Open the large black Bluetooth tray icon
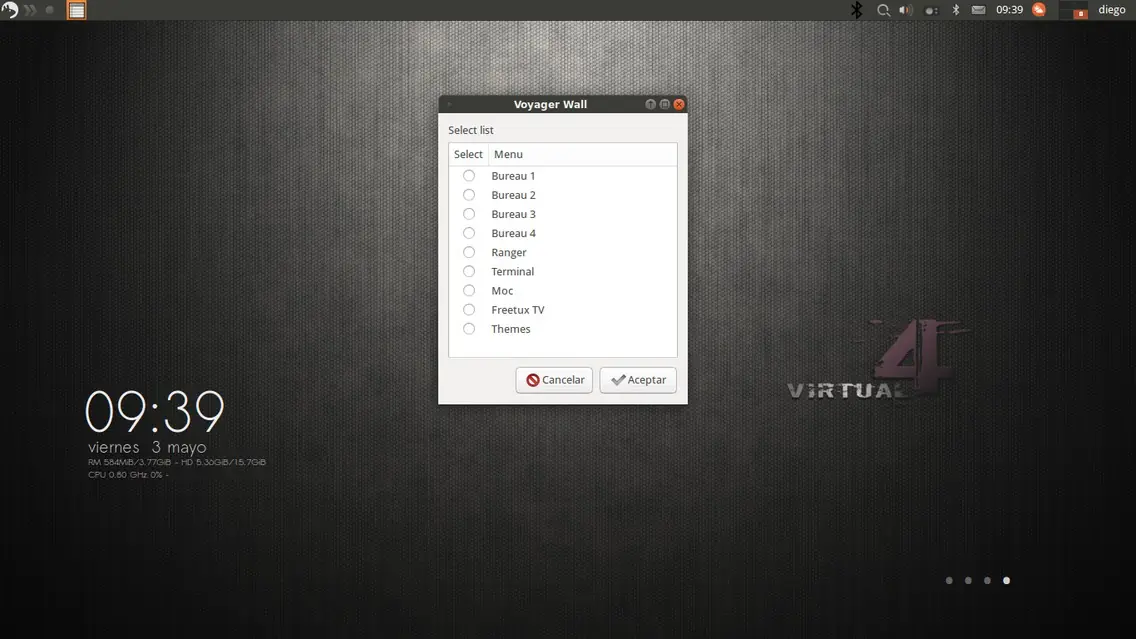 (x=856, y=10)
